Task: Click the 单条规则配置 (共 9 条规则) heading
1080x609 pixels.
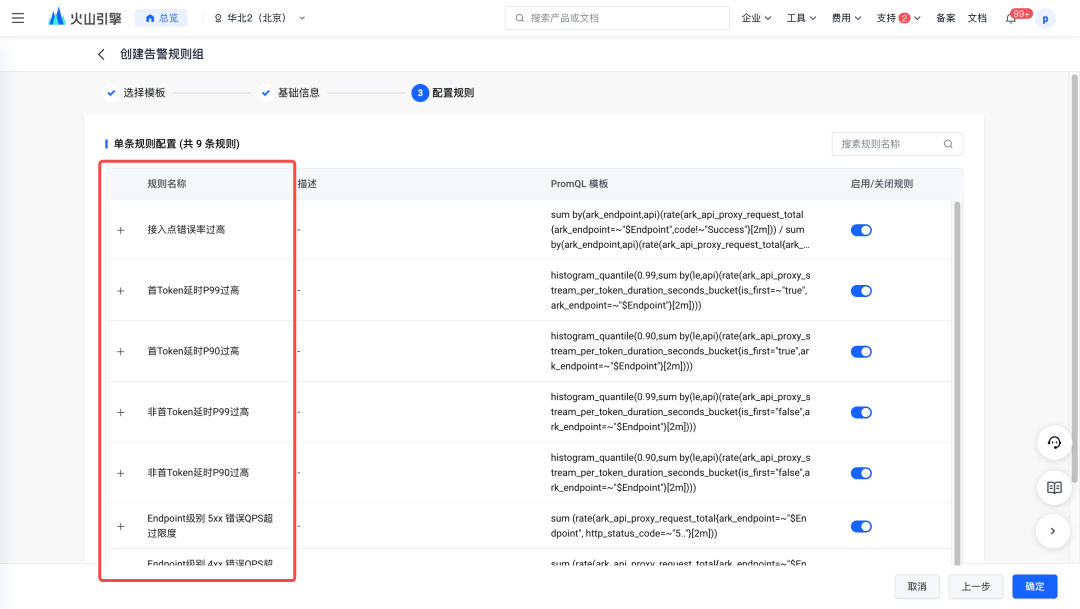Action: (x=176, y=144)
